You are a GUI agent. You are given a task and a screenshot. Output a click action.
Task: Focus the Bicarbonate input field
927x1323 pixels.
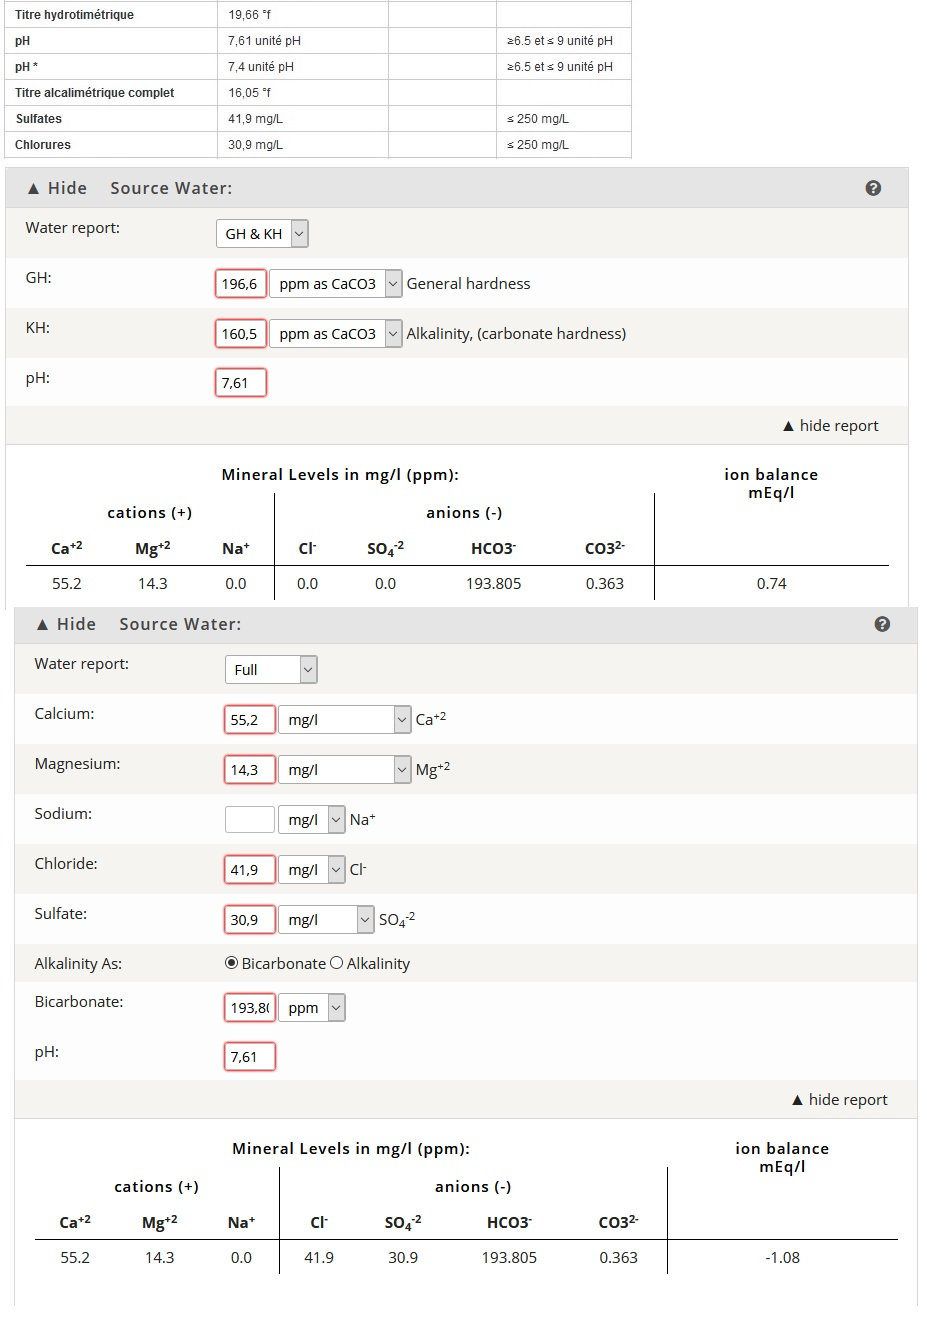tap(250, 1007)
